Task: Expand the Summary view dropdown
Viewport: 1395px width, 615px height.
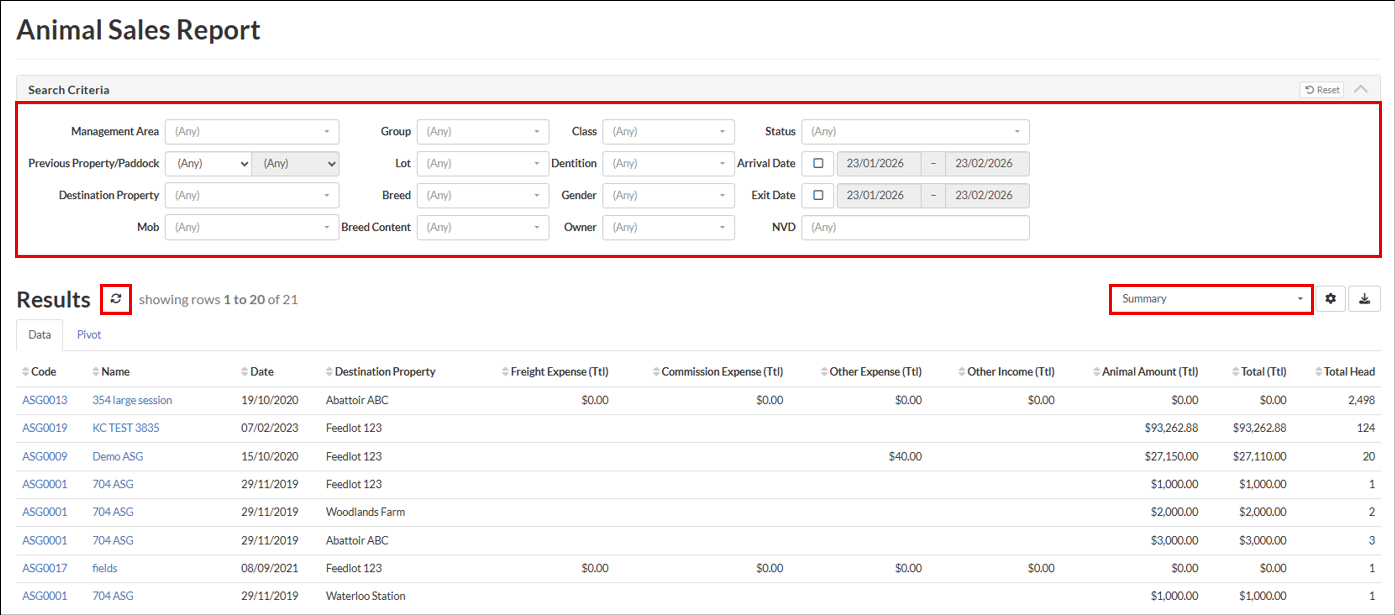Action: click(1211, 299)
